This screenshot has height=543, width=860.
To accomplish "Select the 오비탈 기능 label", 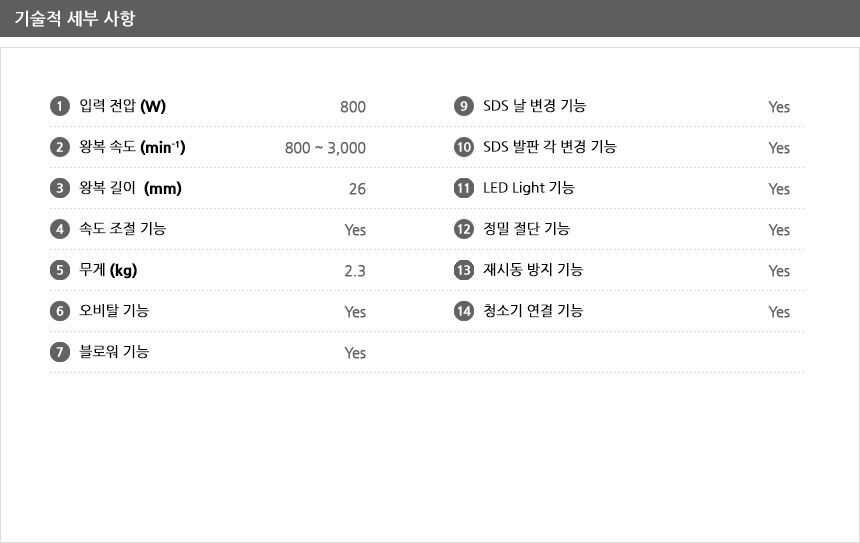I will (114, 310).
